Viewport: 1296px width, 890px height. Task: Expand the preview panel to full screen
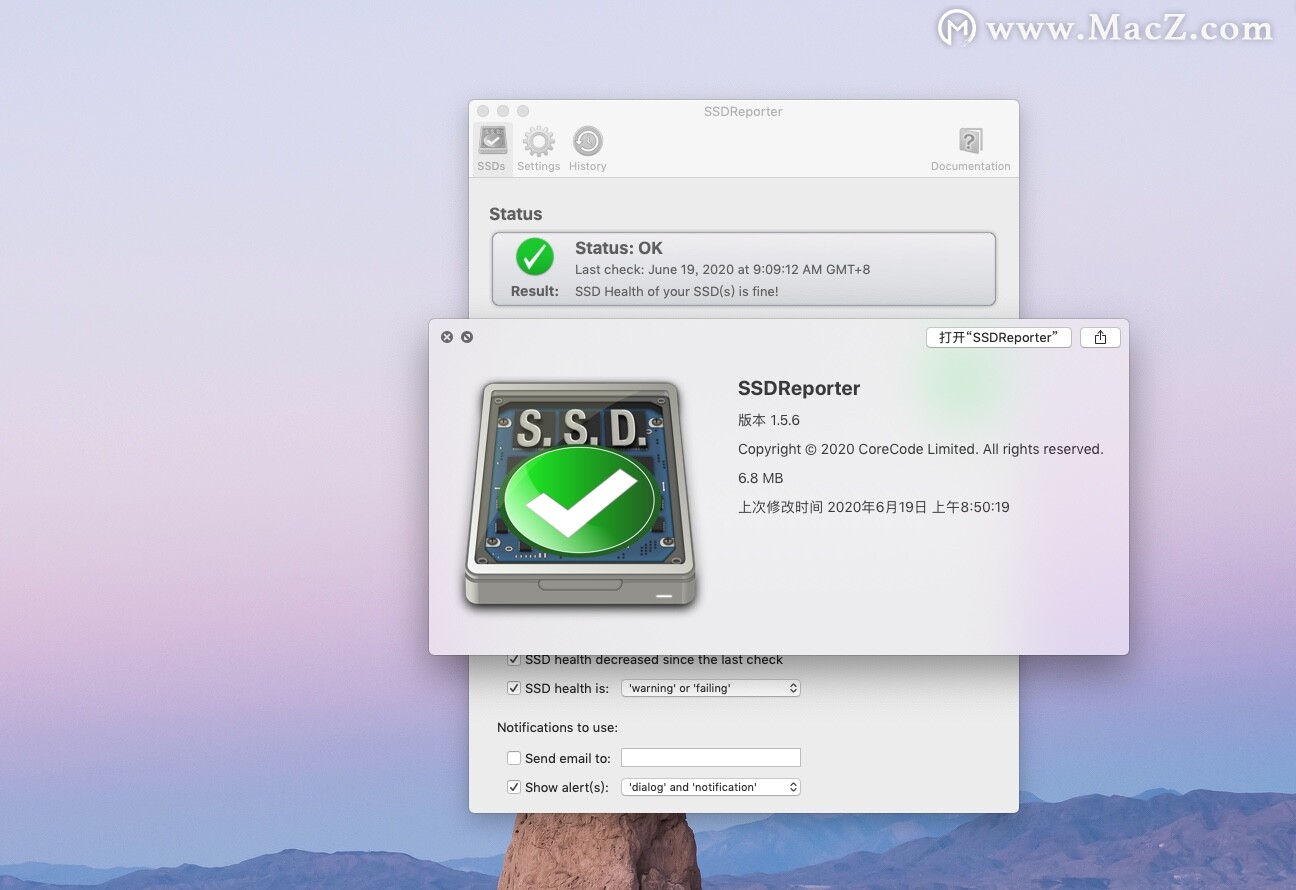pos(467,337)
